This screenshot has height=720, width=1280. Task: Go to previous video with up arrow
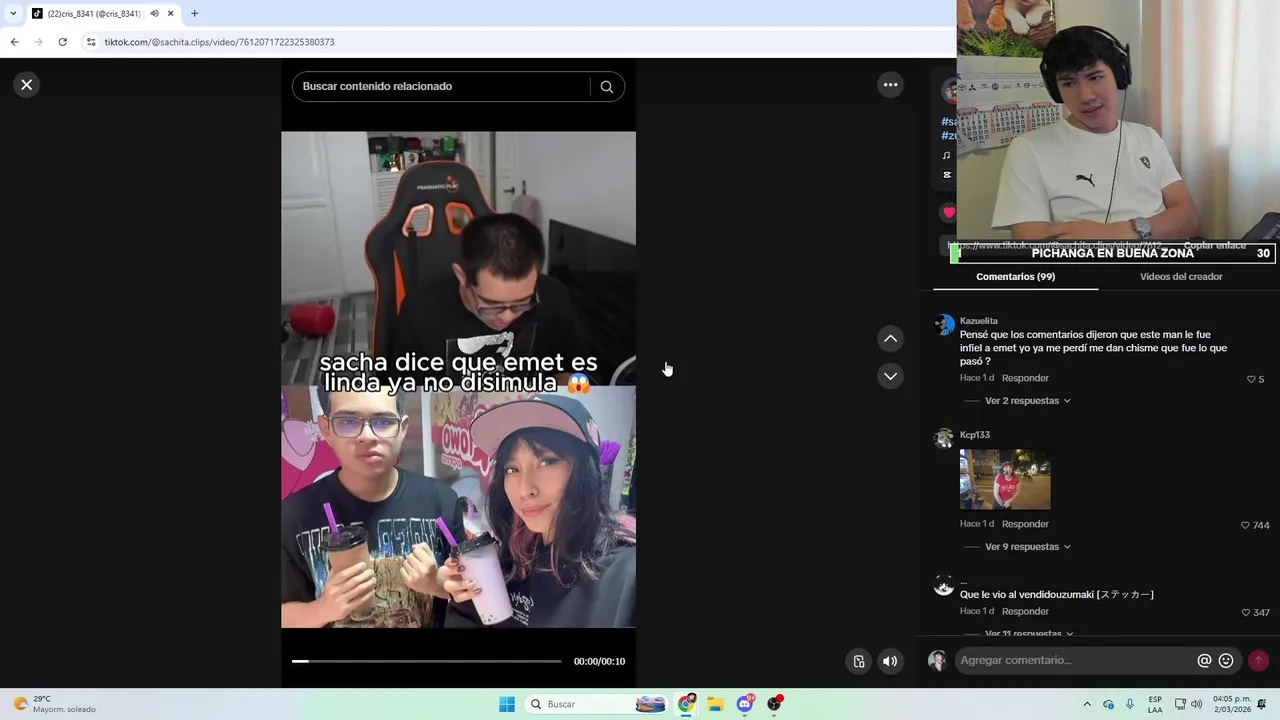pyautogui.click(x=890, y=339)
